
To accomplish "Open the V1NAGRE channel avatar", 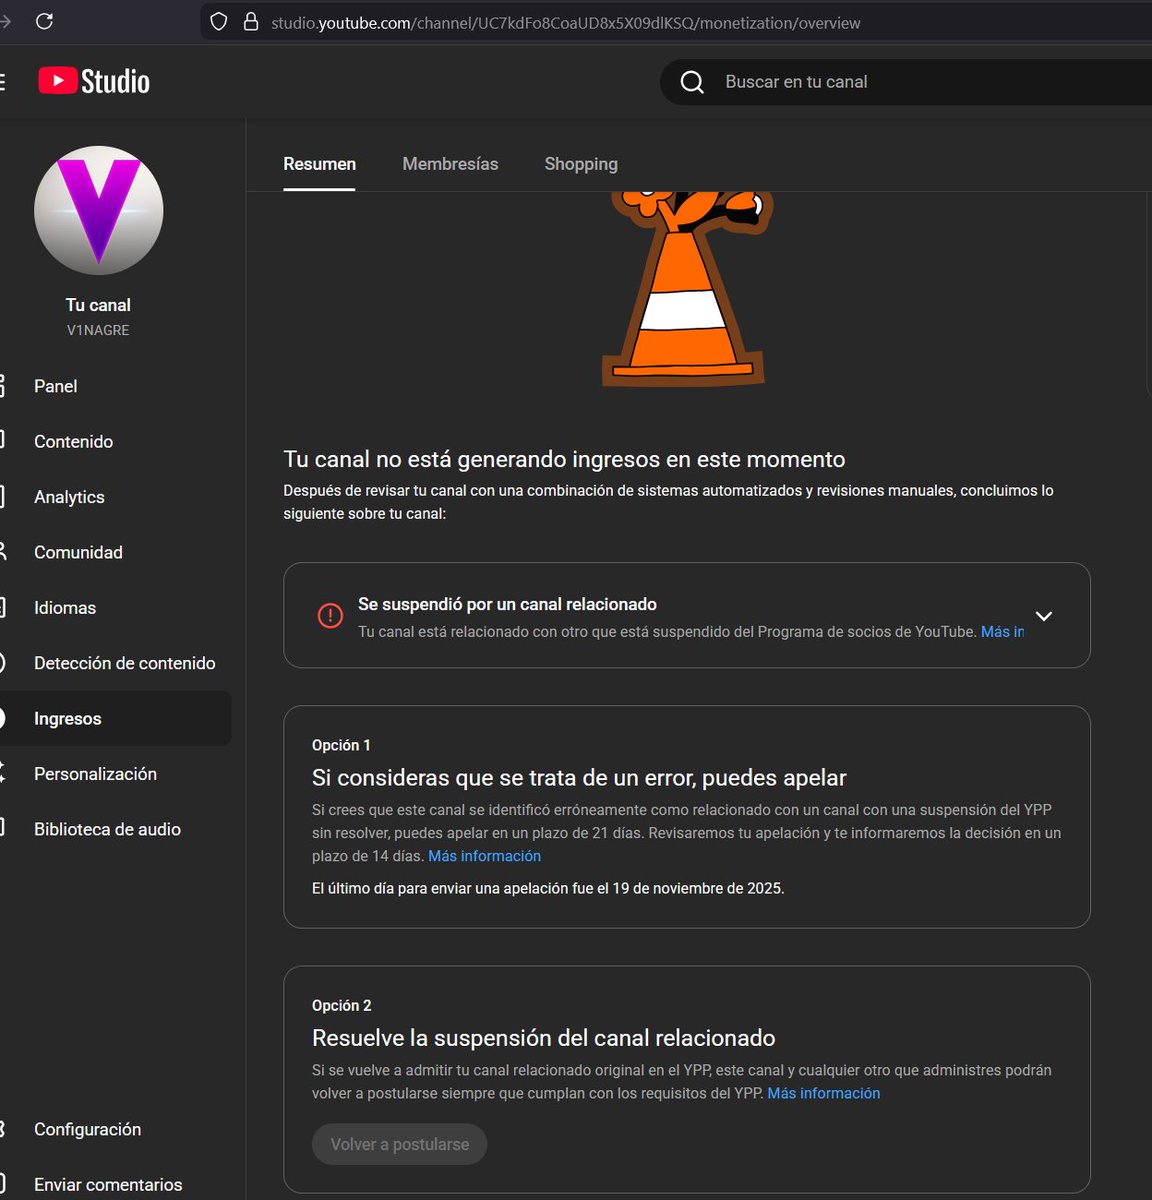I will click(98, 211).
